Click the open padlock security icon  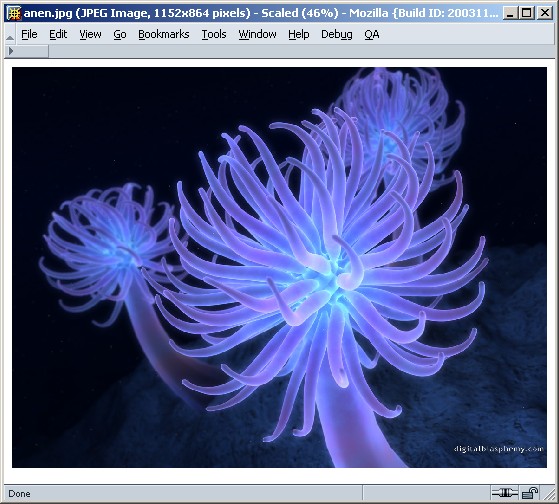tap(530, 493)
